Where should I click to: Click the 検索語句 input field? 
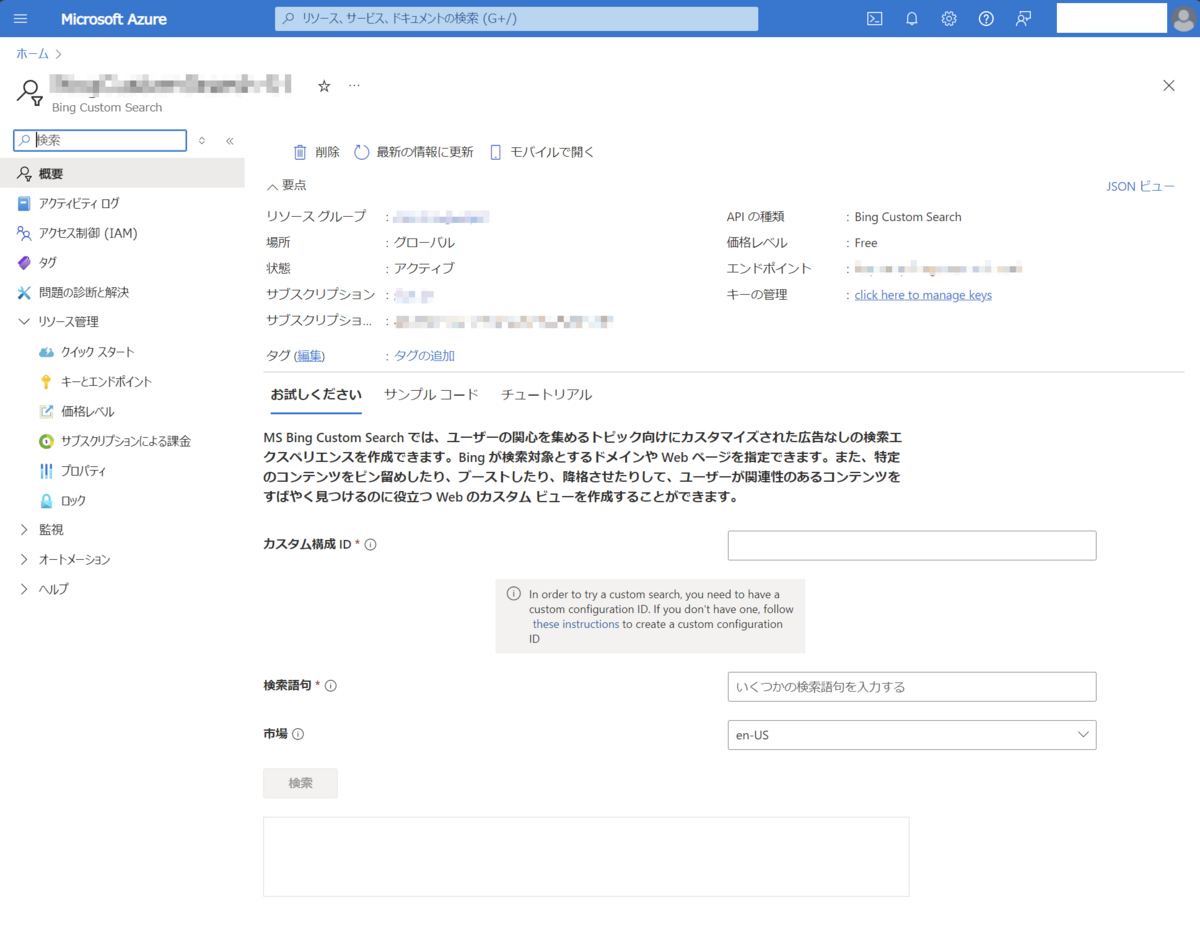pos(912,687)
